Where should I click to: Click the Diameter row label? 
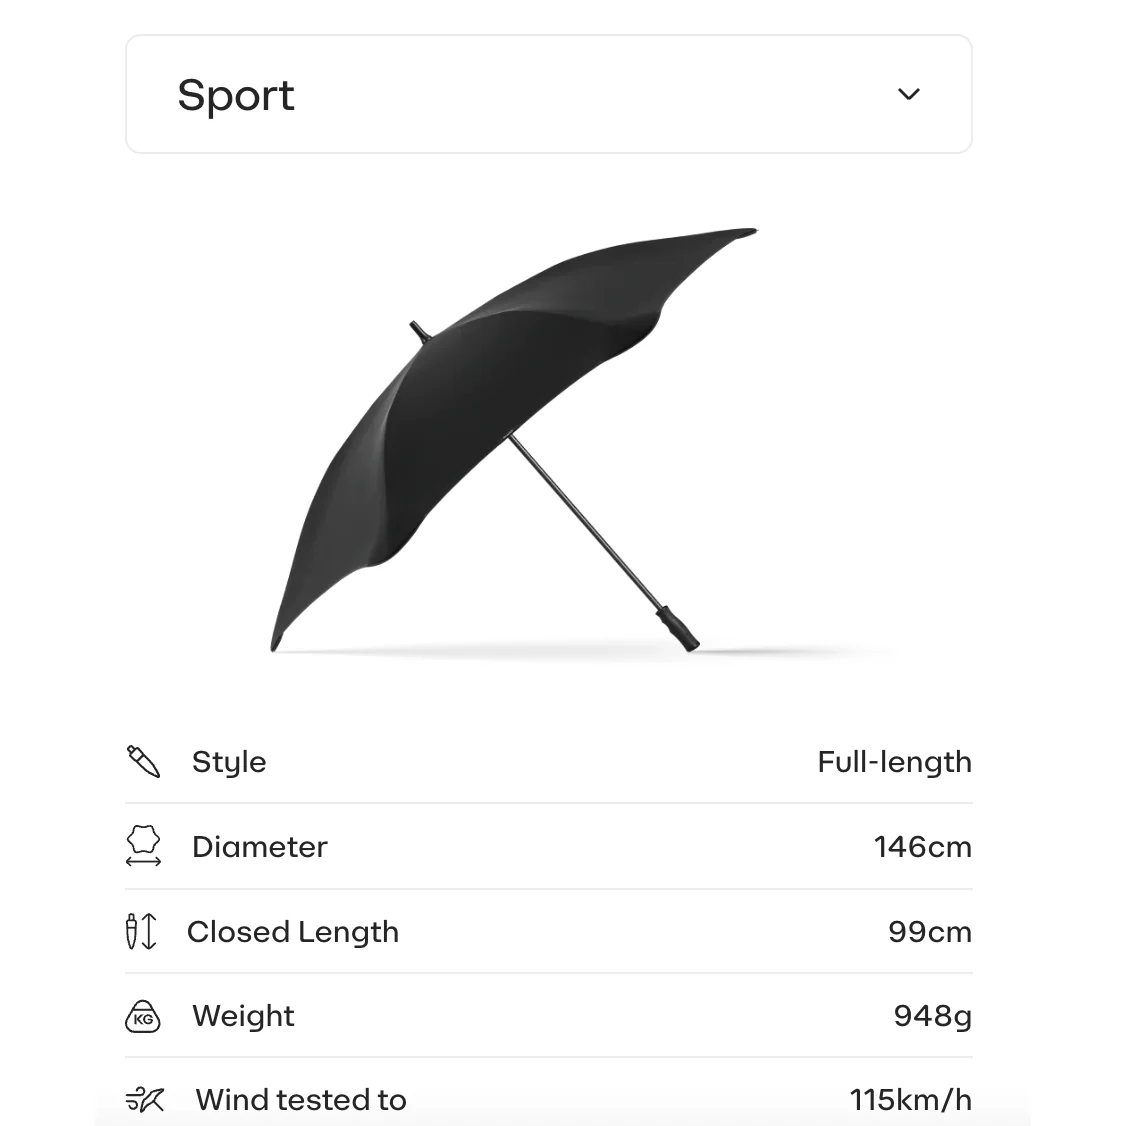coord(259,847)
